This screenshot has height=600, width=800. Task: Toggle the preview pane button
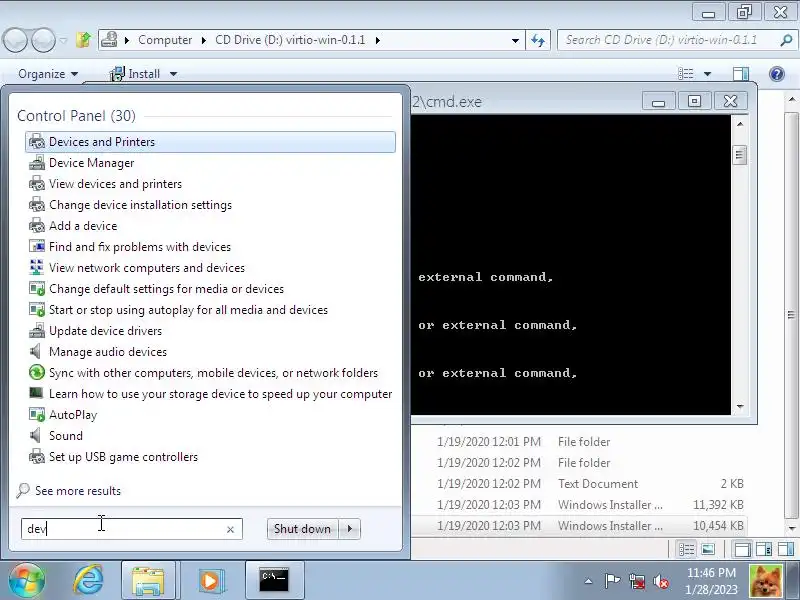click(x=740, y=74)
